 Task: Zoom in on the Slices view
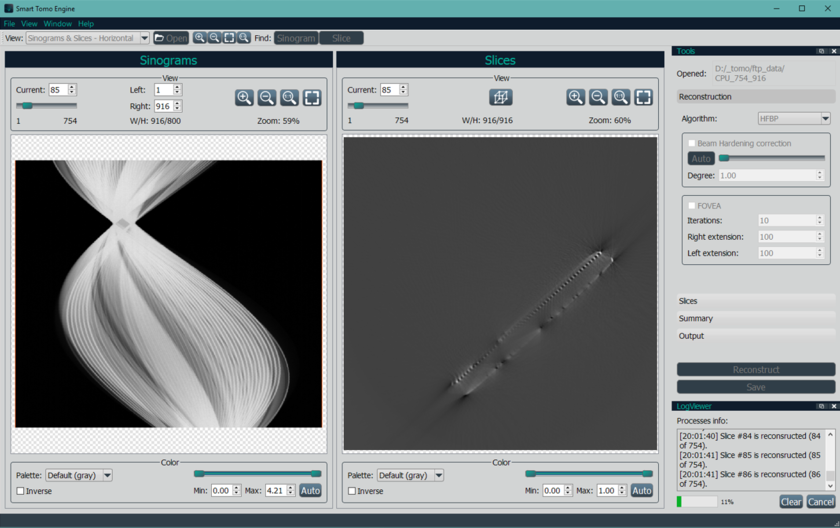[x=575, y=97]
